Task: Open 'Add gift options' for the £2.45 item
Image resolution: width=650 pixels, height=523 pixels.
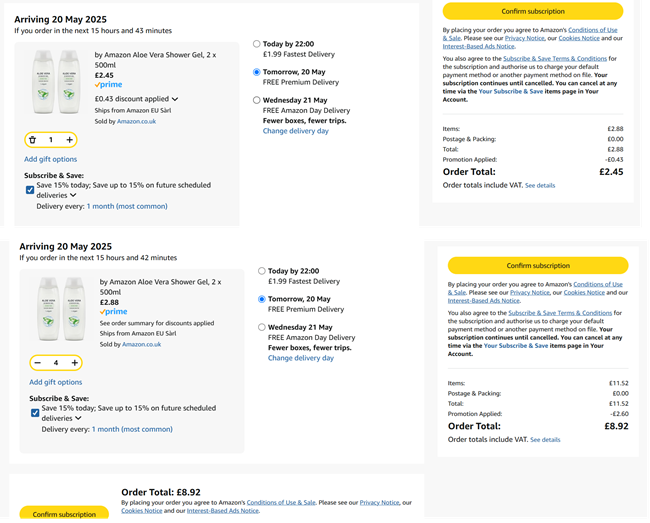Action: click(51, 159)
